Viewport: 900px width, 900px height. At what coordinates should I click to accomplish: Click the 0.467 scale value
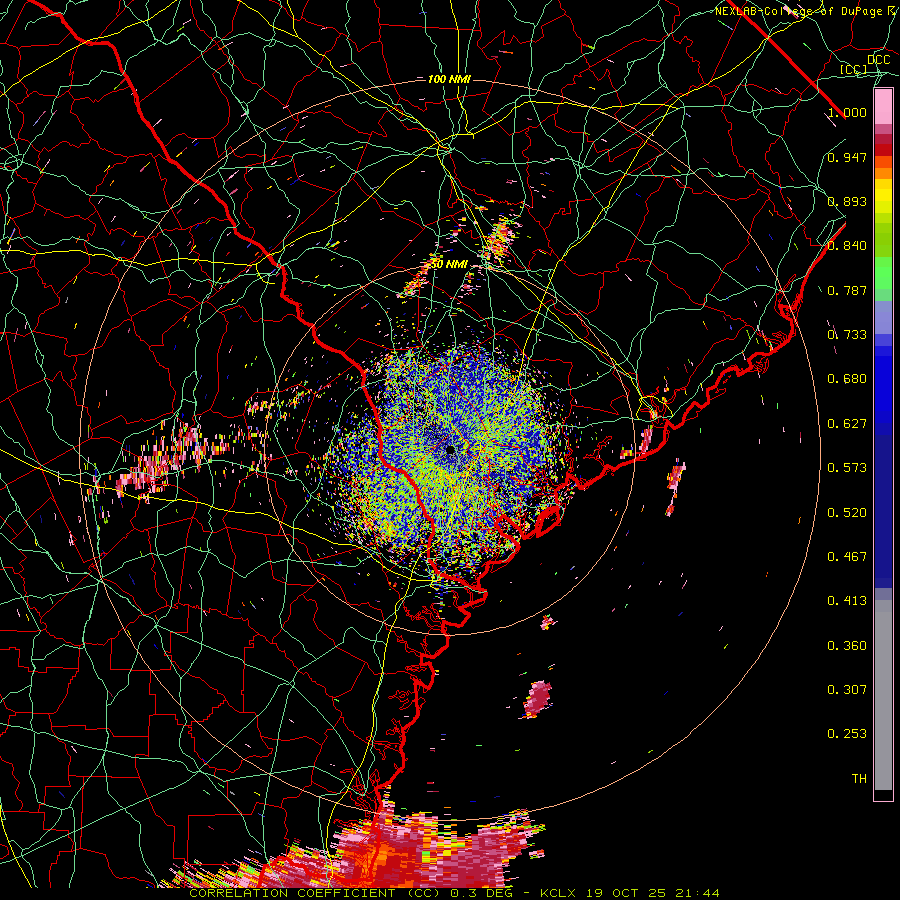click(x=847, y=557)
